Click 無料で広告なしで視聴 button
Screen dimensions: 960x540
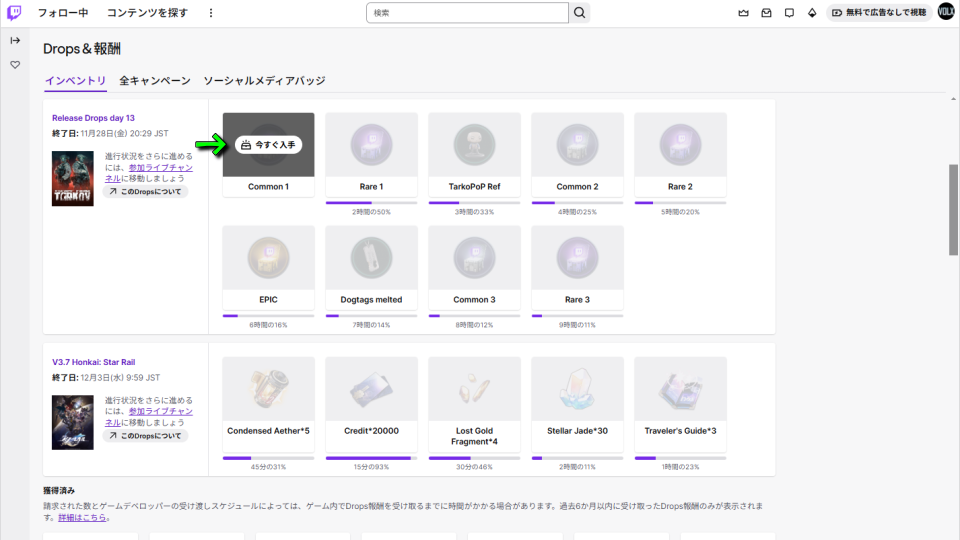(x=879, y=12)
